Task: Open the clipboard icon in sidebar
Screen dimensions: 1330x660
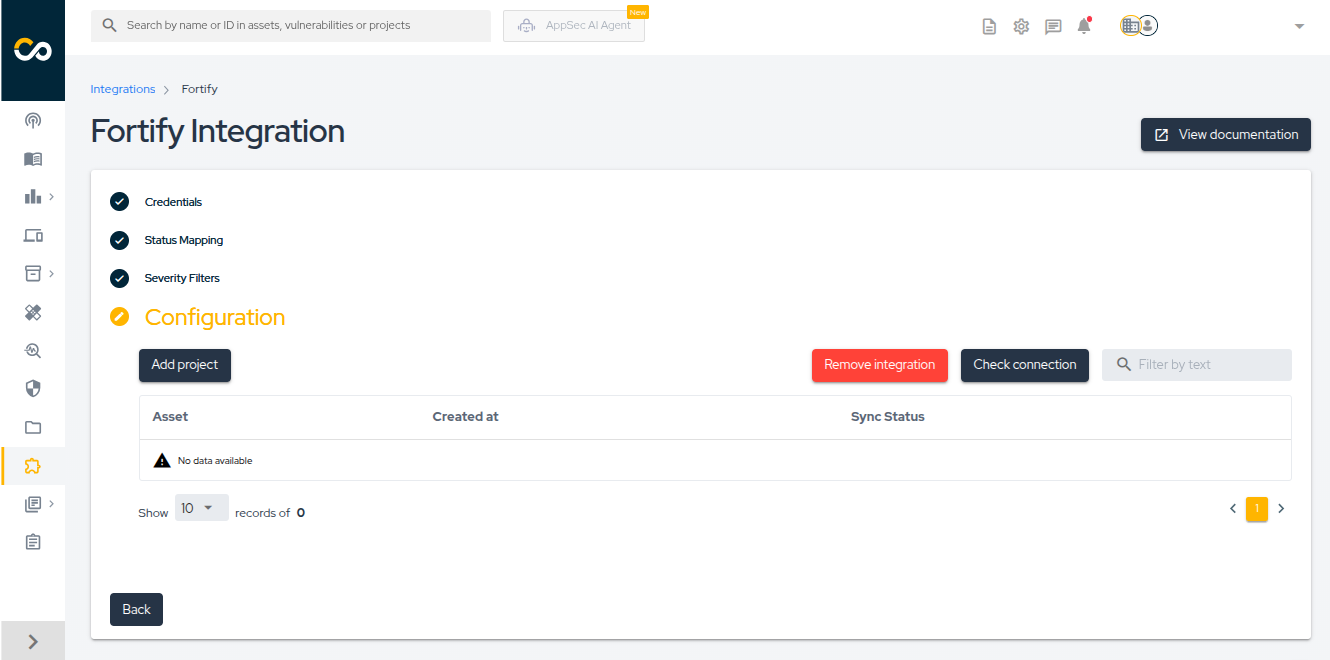Action: [x=33, y=542]
